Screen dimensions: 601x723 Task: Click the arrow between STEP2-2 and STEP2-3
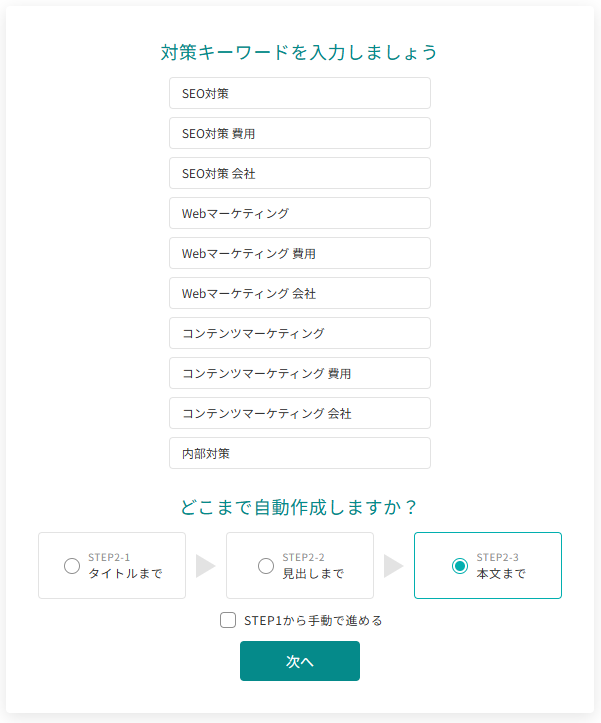click(x=393, y=566)
